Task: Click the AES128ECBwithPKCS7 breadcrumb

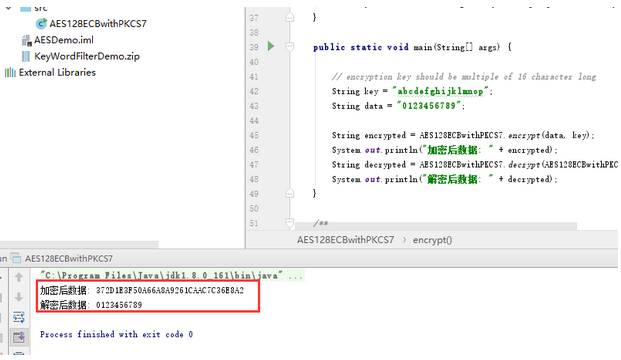Action: tap(345, 240)
